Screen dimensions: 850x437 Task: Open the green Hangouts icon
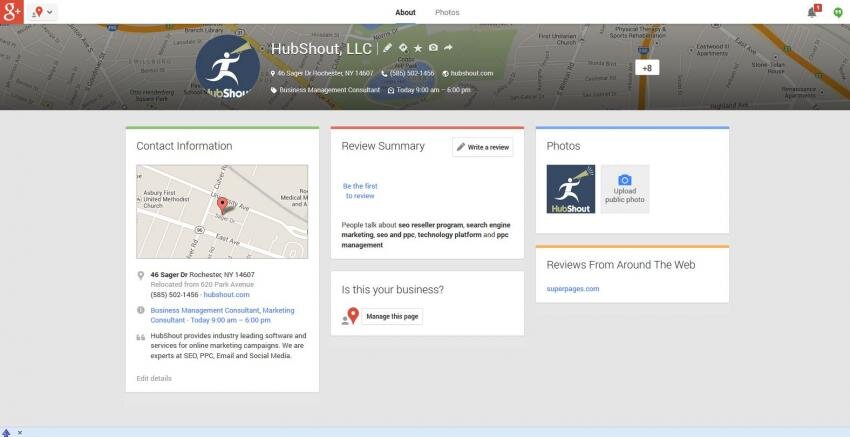[838, 12]
